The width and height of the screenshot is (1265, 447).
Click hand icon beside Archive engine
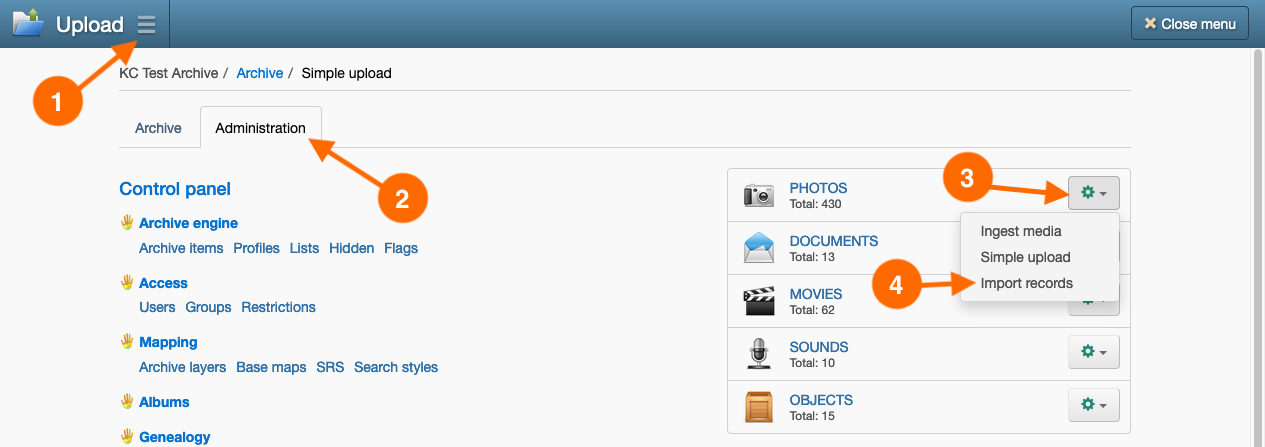coord(127,223)
